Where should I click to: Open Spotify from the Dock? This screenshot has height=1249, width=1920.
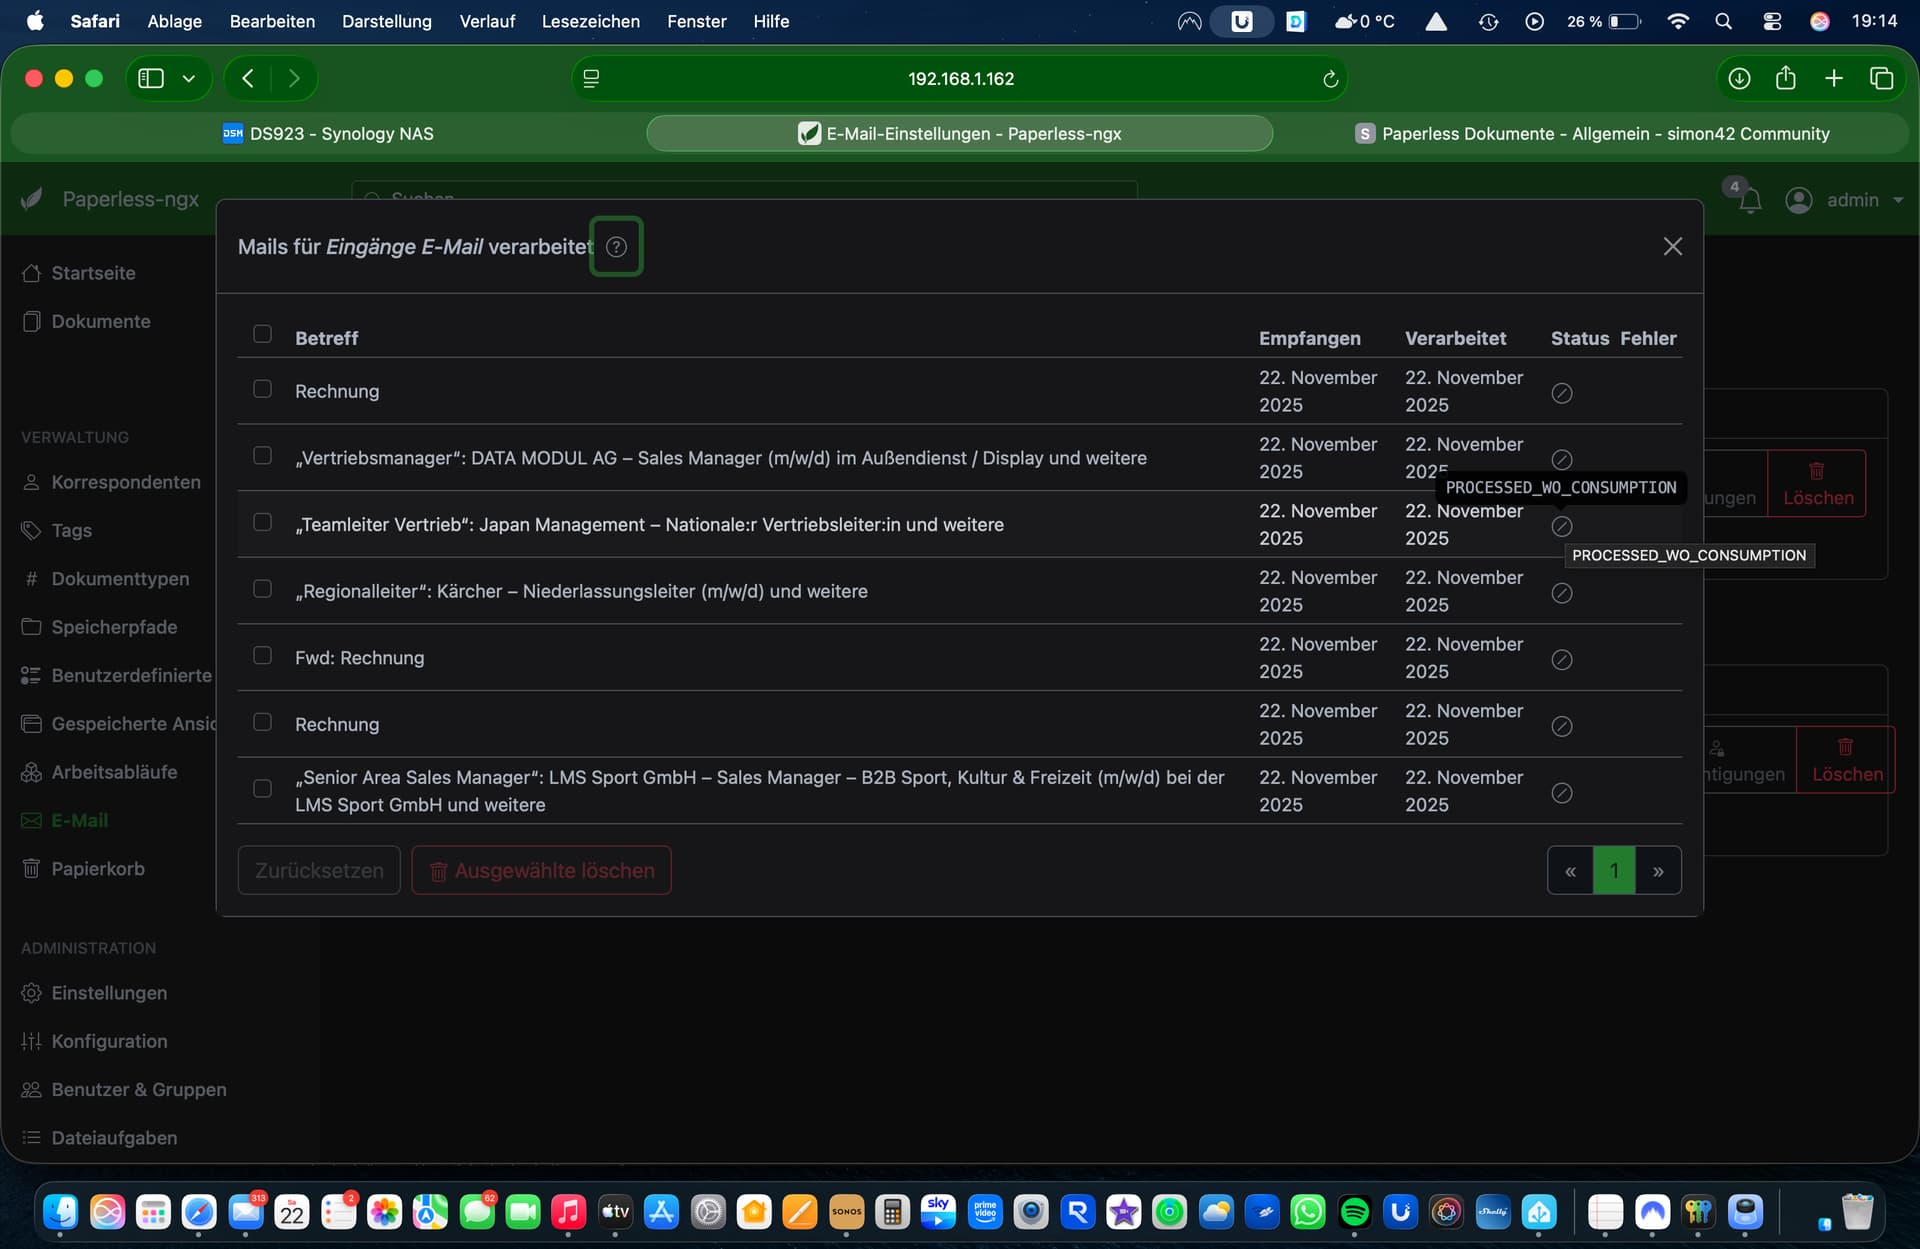[x=1354, y=1212]
